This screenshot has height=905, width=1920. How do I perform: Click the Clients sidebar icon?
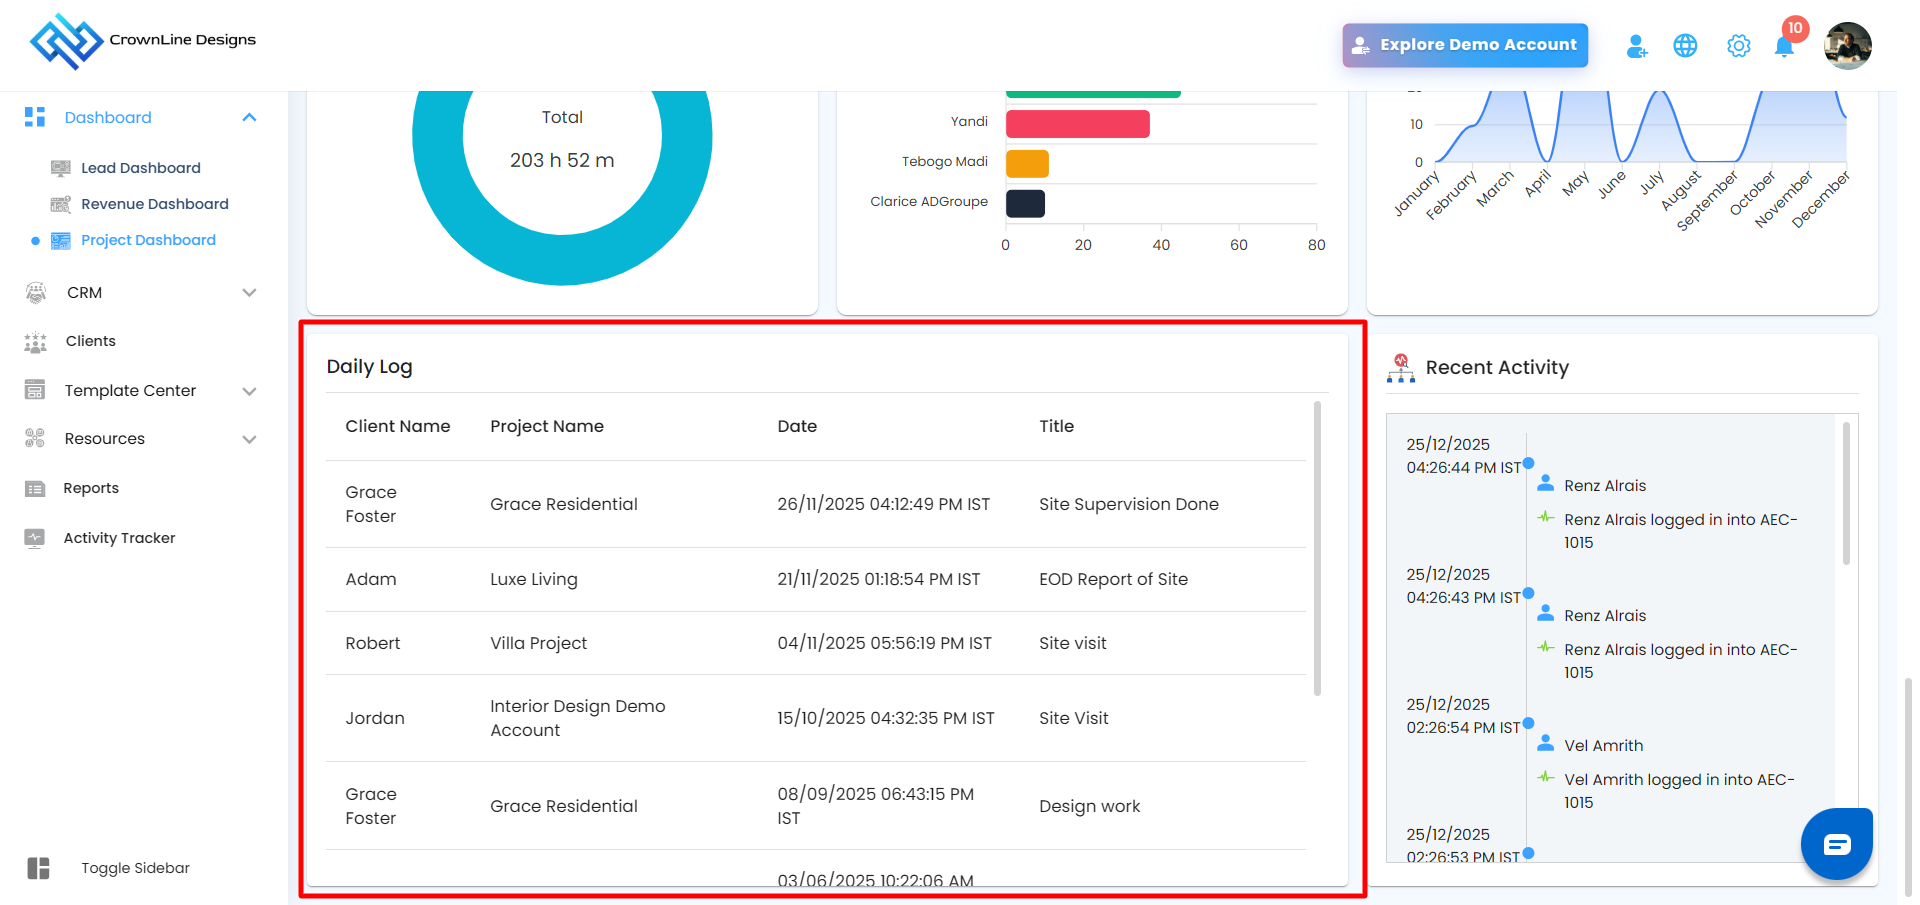point(35,342)
